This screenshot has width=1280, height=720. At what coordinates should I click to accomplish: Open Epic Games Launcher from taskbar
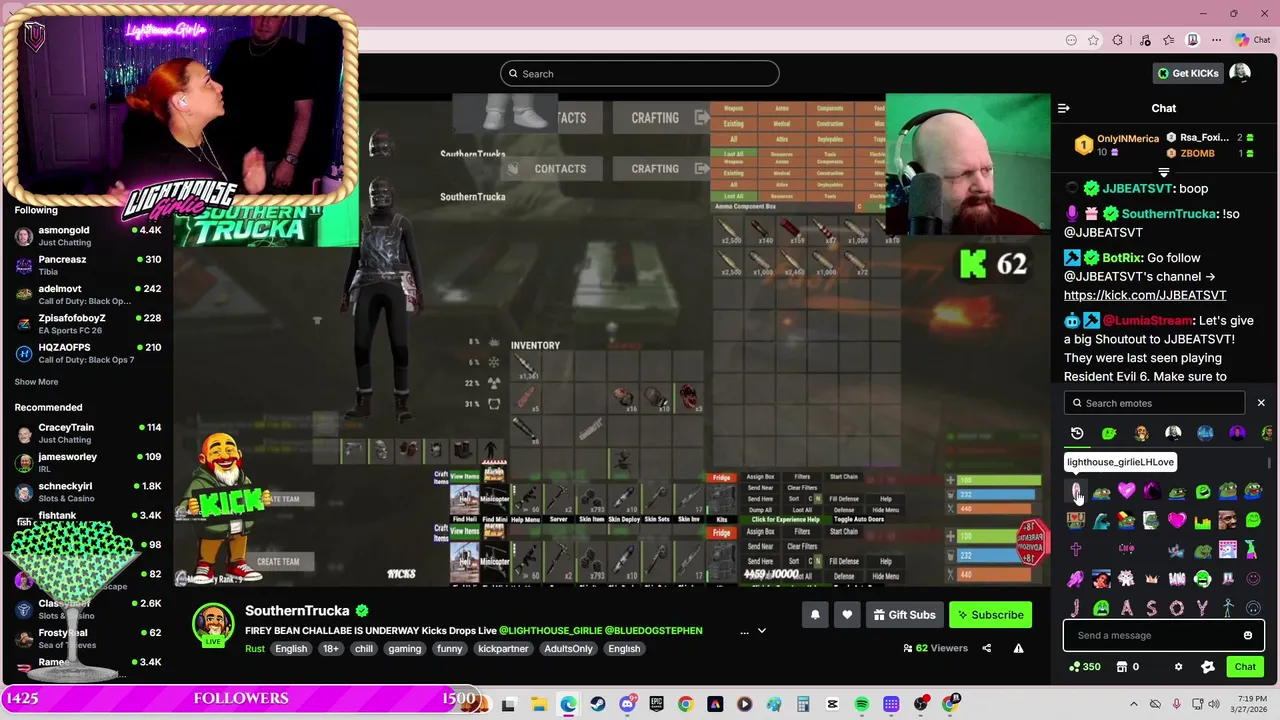[656, 704]
